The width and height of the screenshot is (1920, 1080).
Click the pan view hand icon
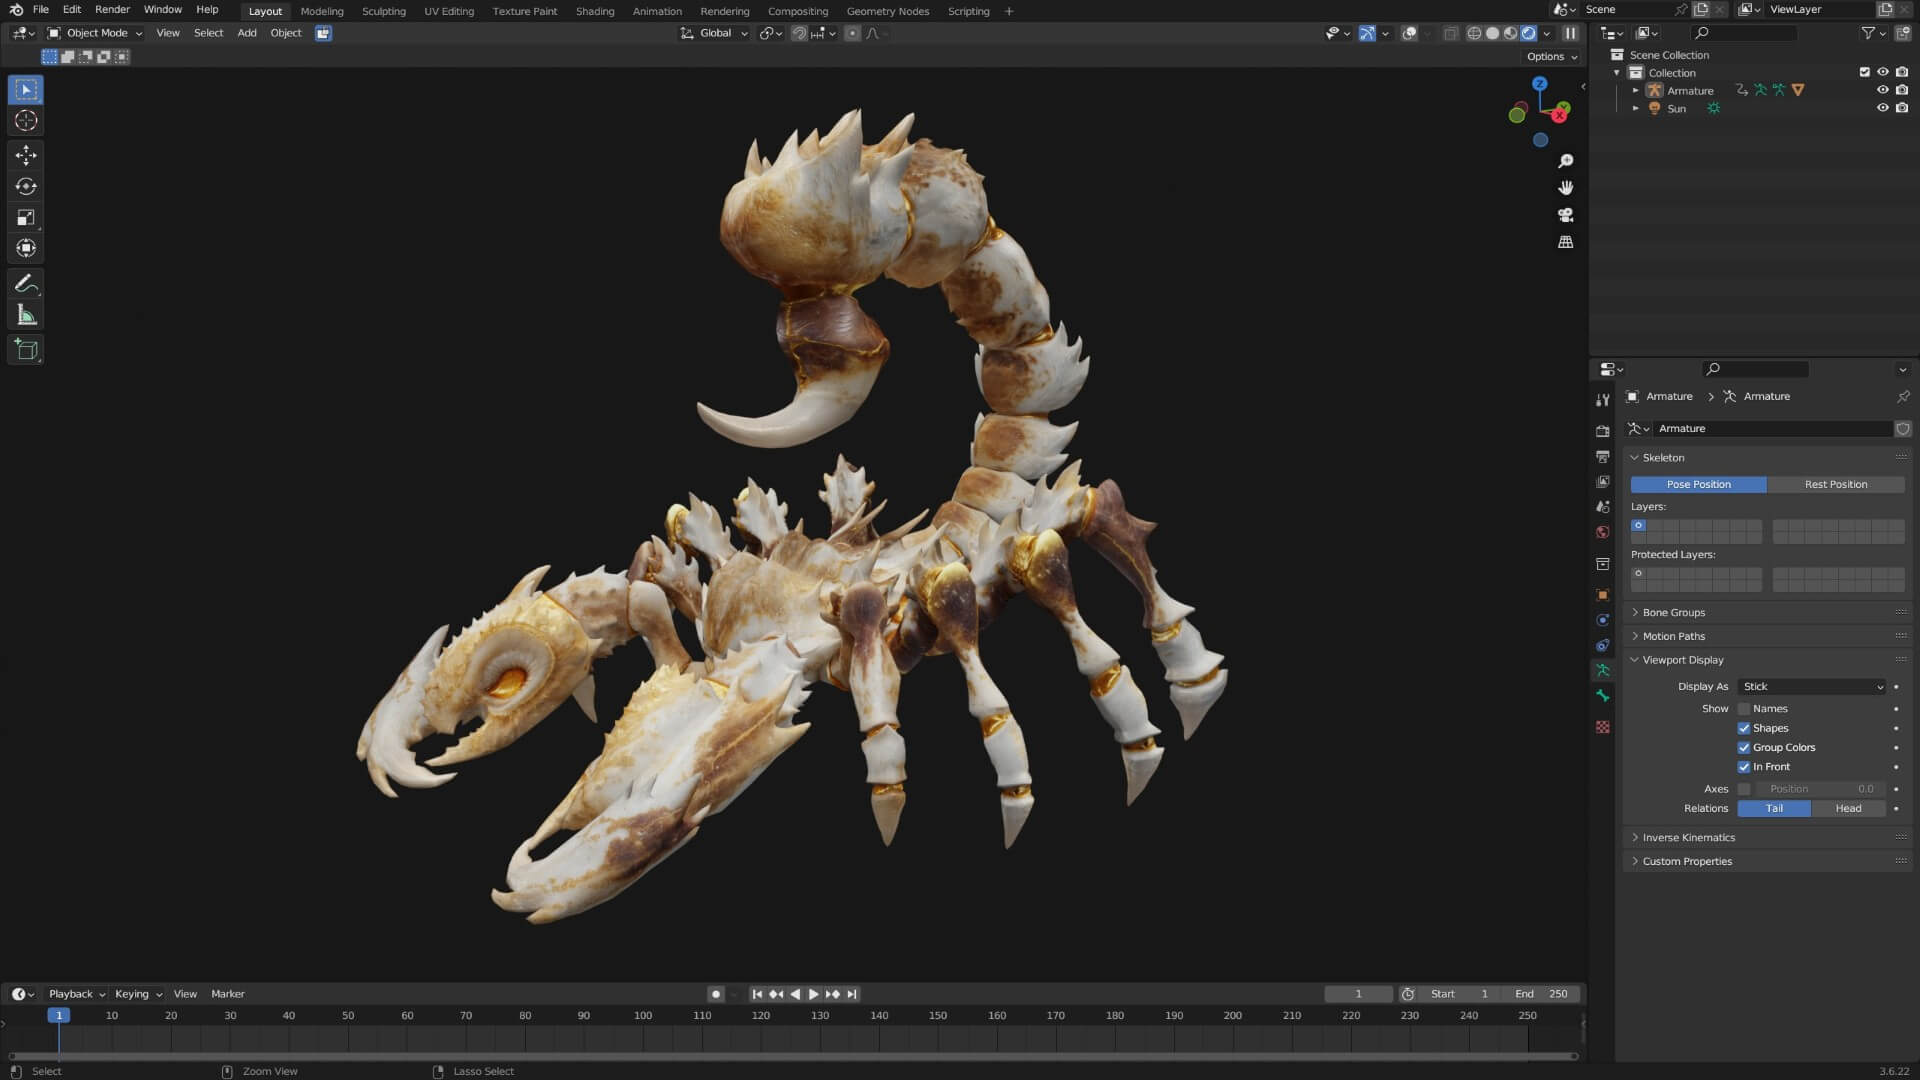coord(1566,188)
